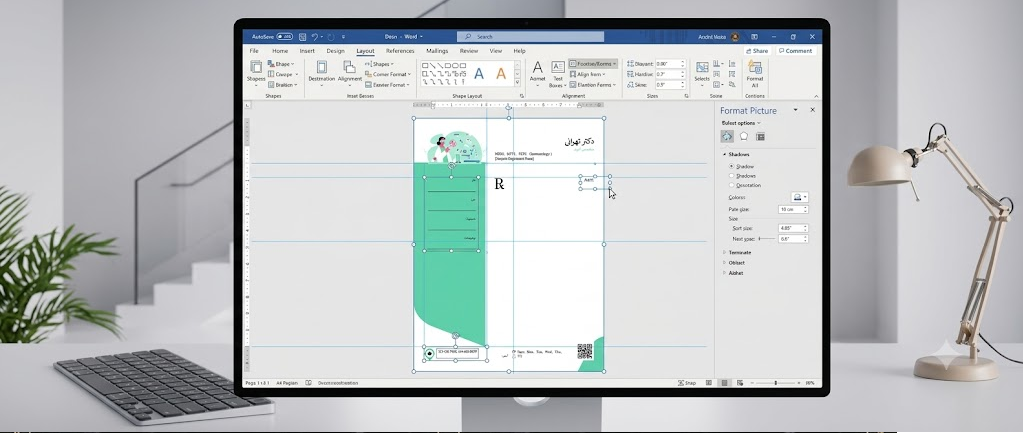1023x433 pixels.
Task: Select the Shadows radio option
Action: (x=731, y=175)
